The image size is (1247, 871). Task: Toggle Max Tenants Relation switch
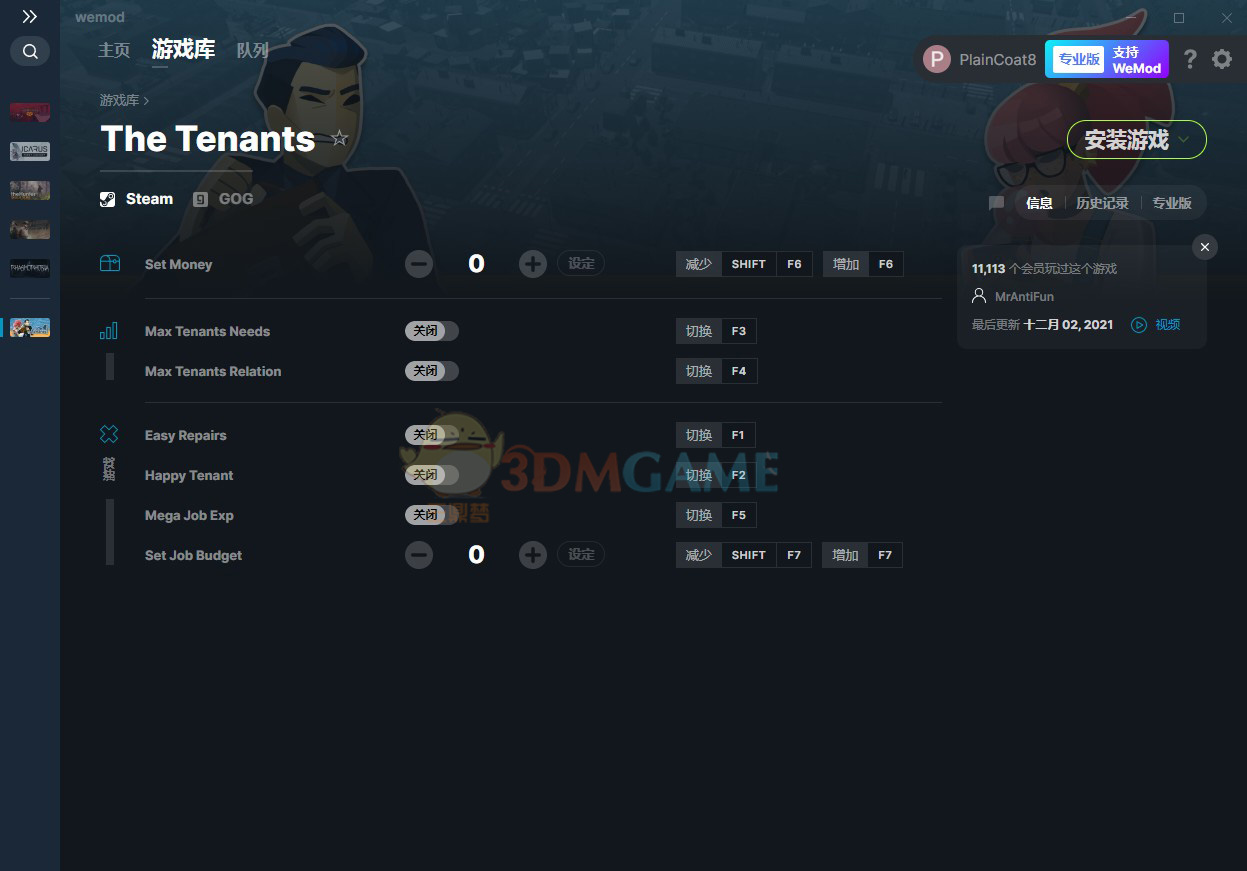(x=432, y=371)
